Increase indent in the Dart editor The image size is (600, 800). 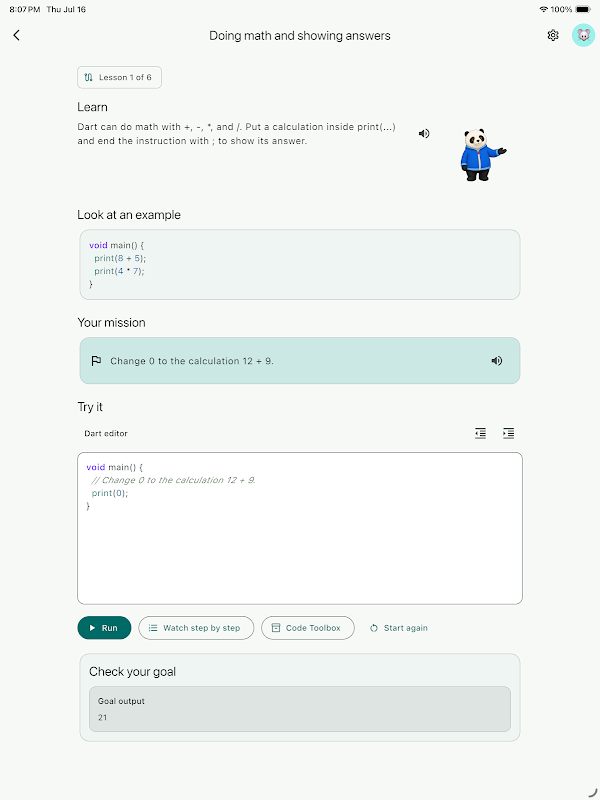pyautogui.click(x=508, y=433)
